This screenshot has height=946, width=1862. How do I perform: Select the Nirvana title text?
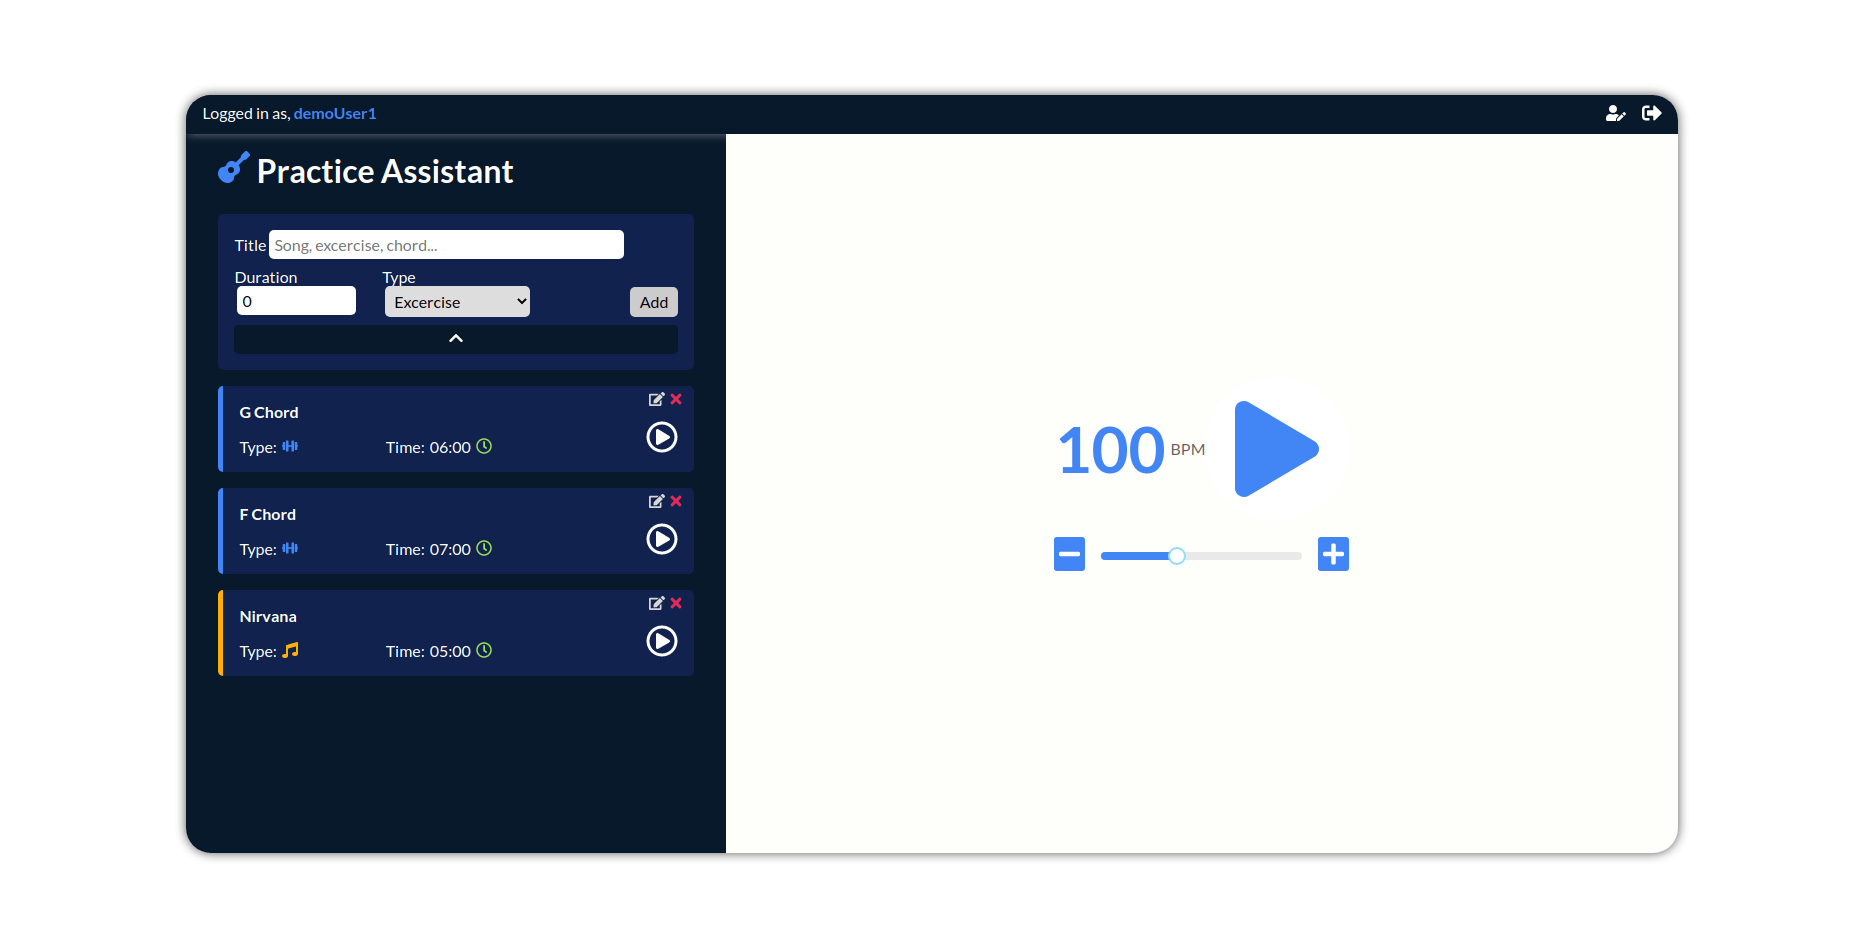(268, 616)
